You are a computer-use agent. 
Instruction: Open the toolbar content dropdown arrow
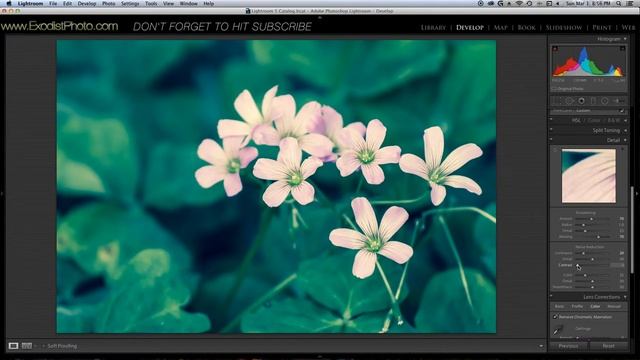click(541, 346)
